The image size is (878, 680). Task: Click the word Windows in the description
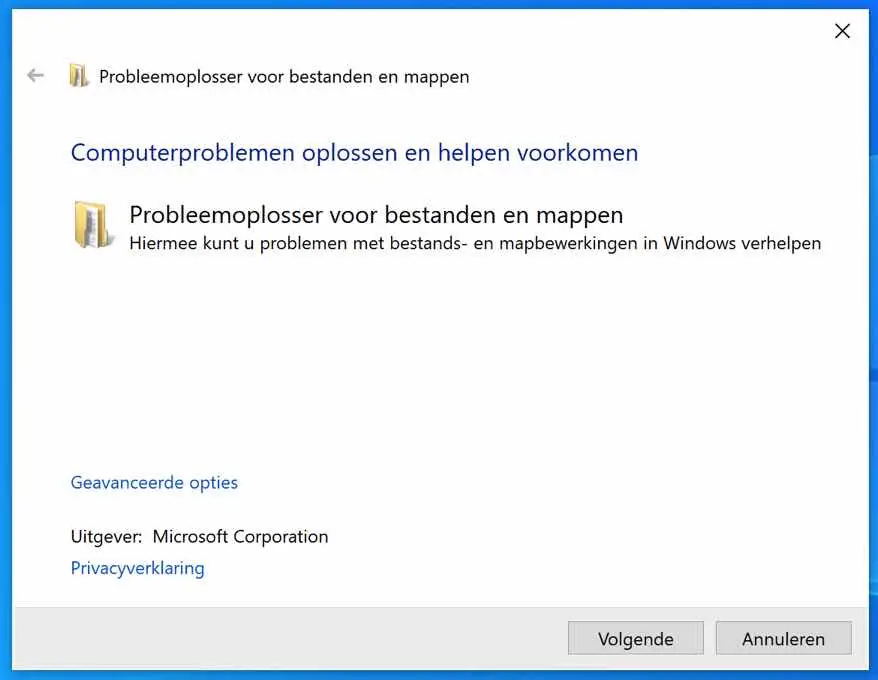pos(699,243)
